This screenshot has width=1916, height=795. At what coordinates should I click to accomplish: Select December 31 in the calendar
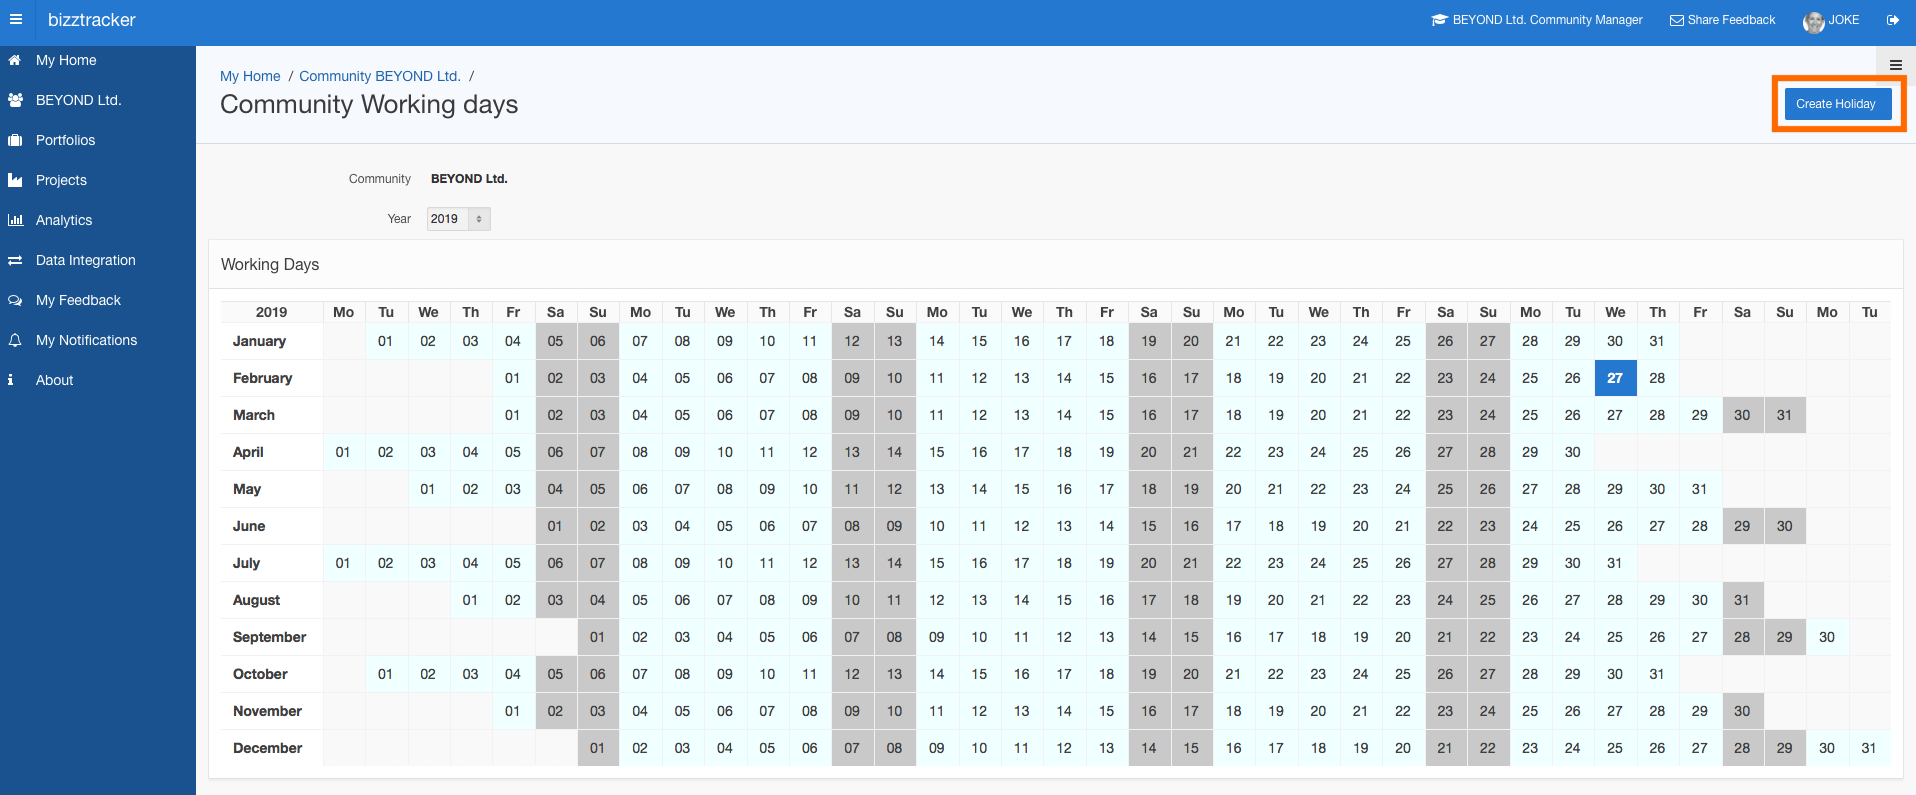[1869, 748]
